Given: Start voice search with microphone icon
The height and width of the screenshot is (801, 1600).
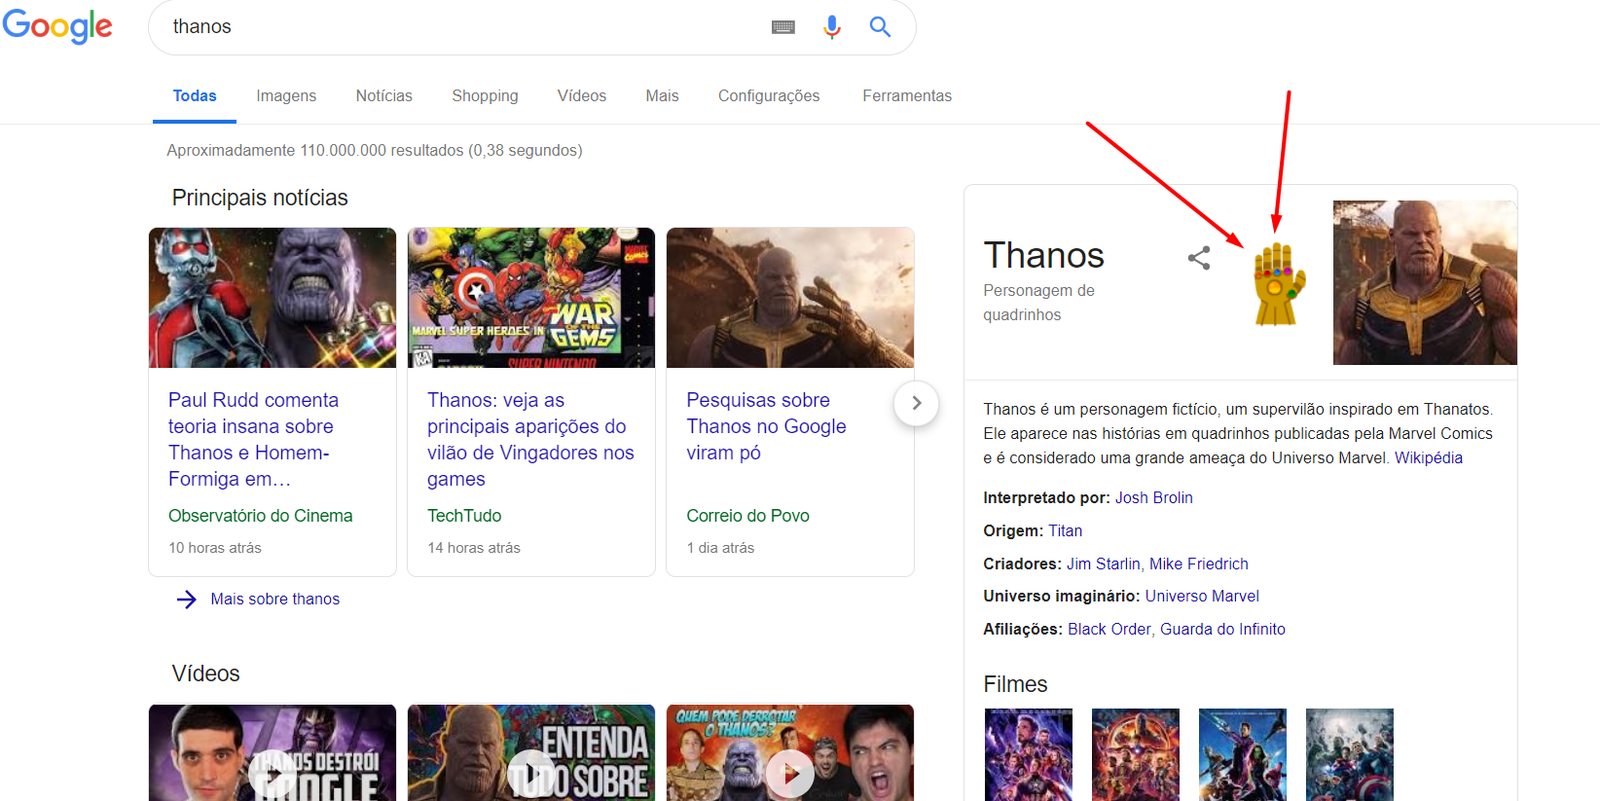Looking at the screenshot, I should coord(831,27).
